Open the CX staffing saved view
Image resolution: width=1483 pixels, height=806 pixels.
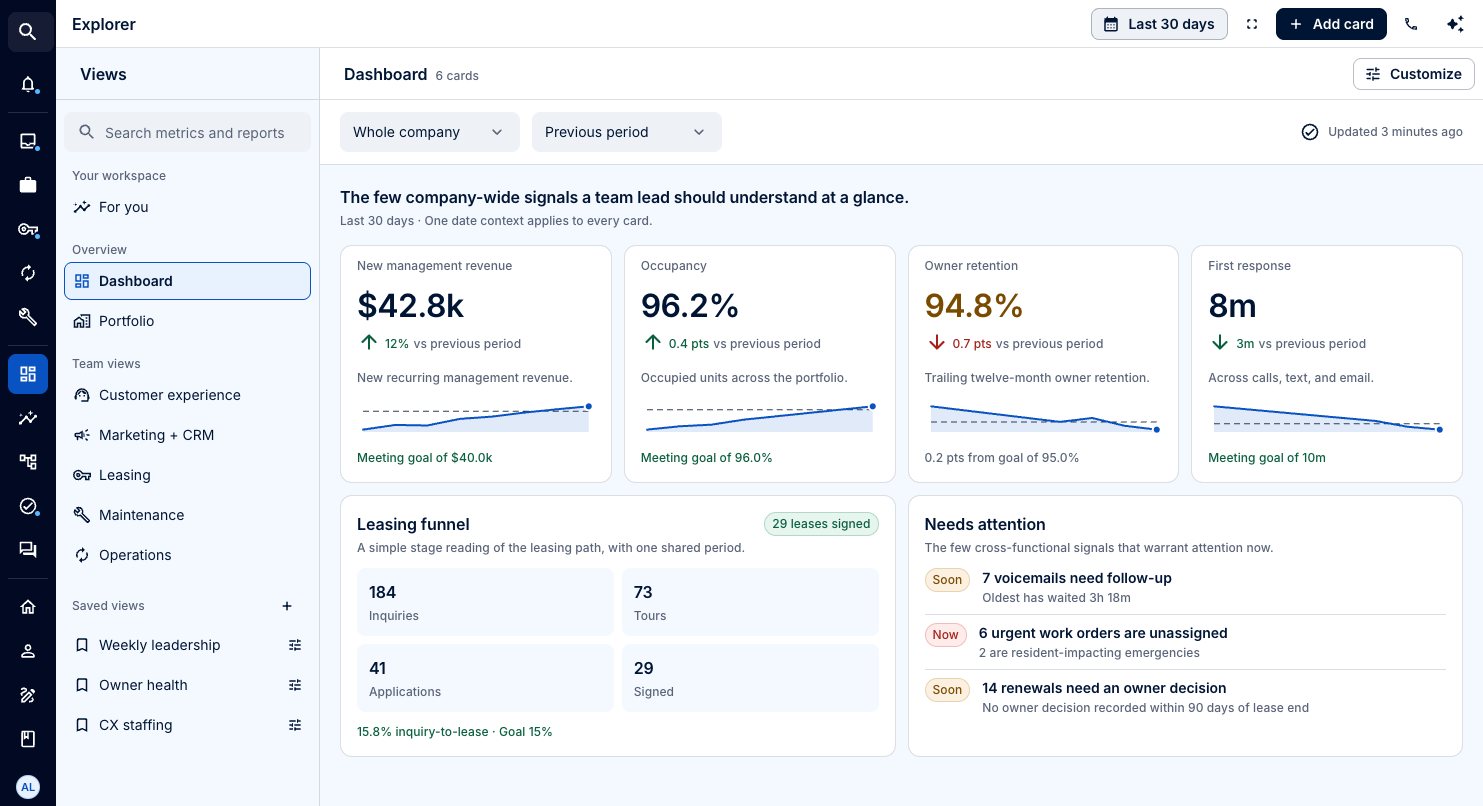(x=136, y=725)
